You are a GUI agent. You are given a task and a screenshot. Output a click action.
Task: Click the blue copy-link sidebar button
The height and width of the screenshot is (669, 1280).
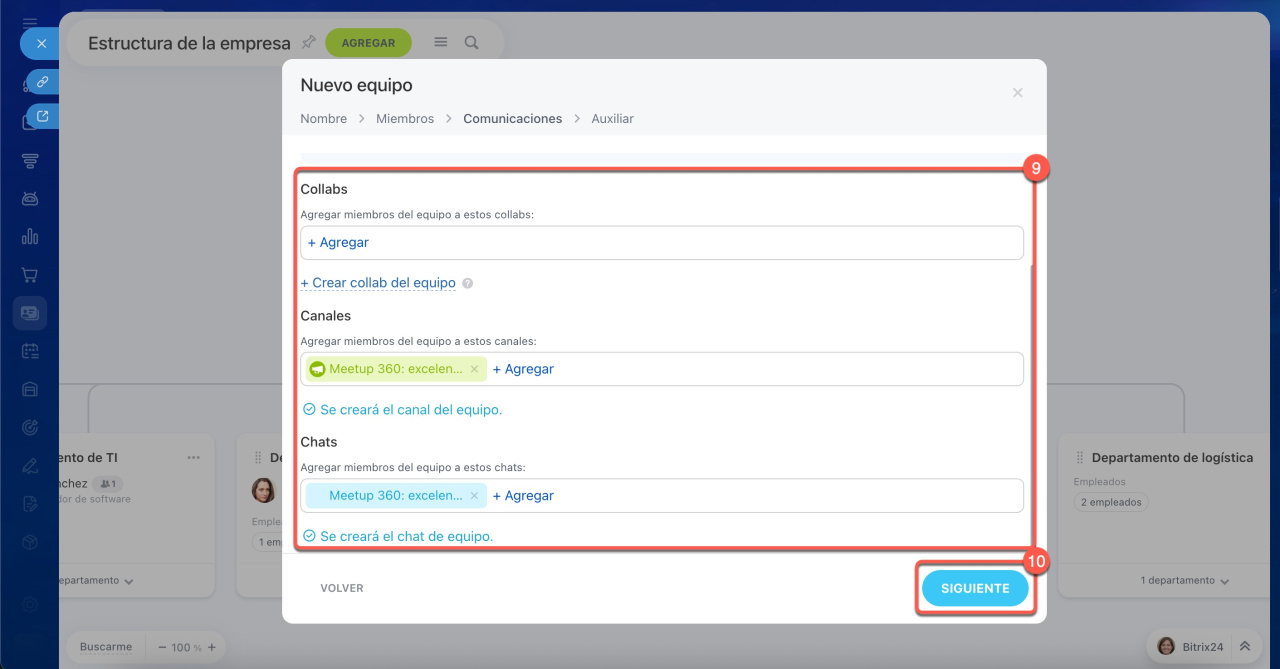(x=42, y=82)
